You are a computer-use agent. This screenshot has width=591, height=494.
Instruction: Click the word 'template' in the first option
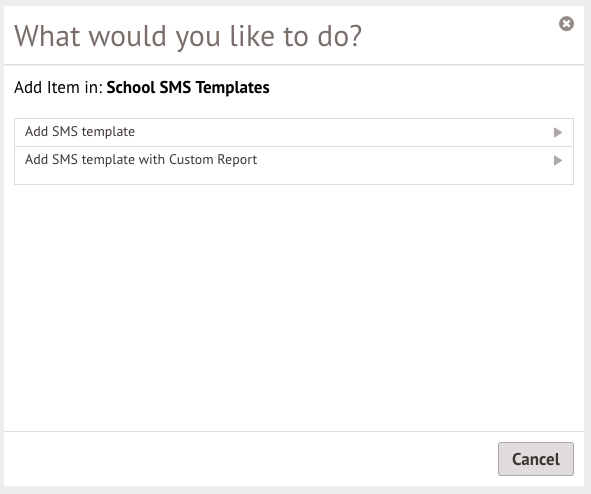coord(108,132)
